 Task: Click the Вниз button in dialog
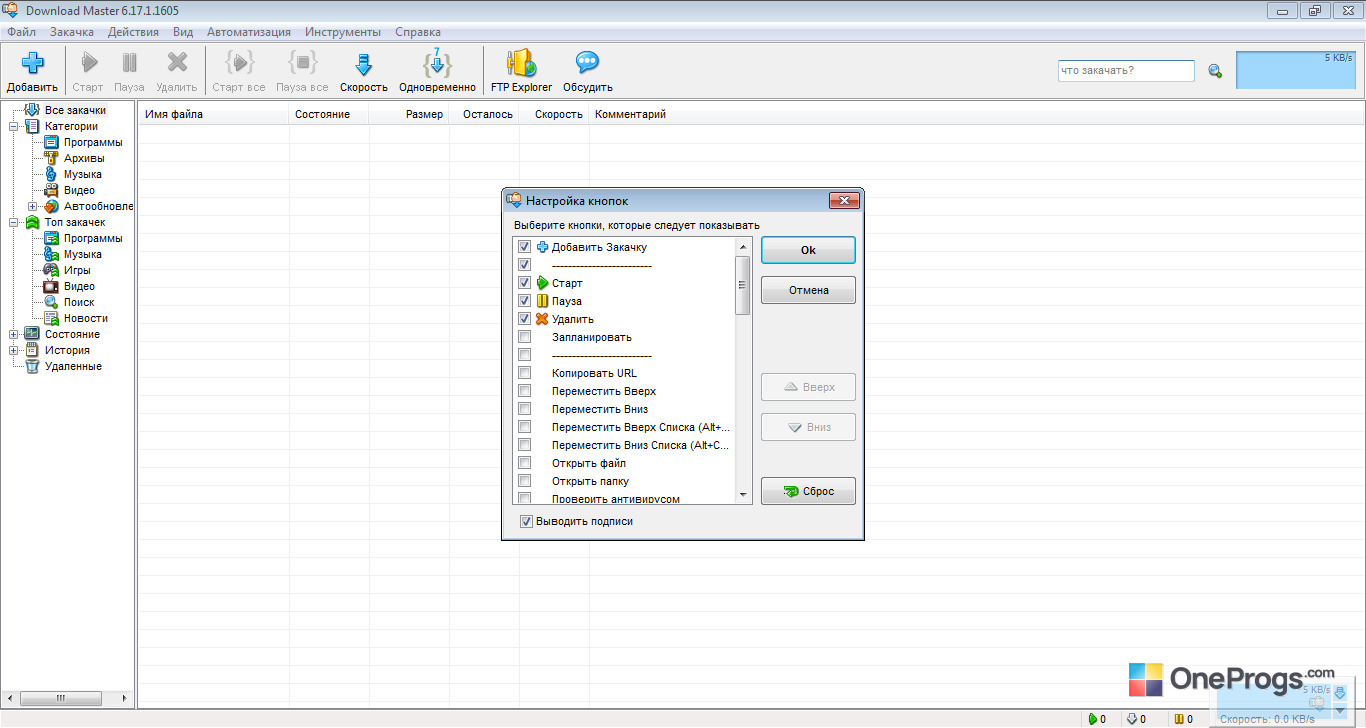pyautogui.click(x=808, y=427)
